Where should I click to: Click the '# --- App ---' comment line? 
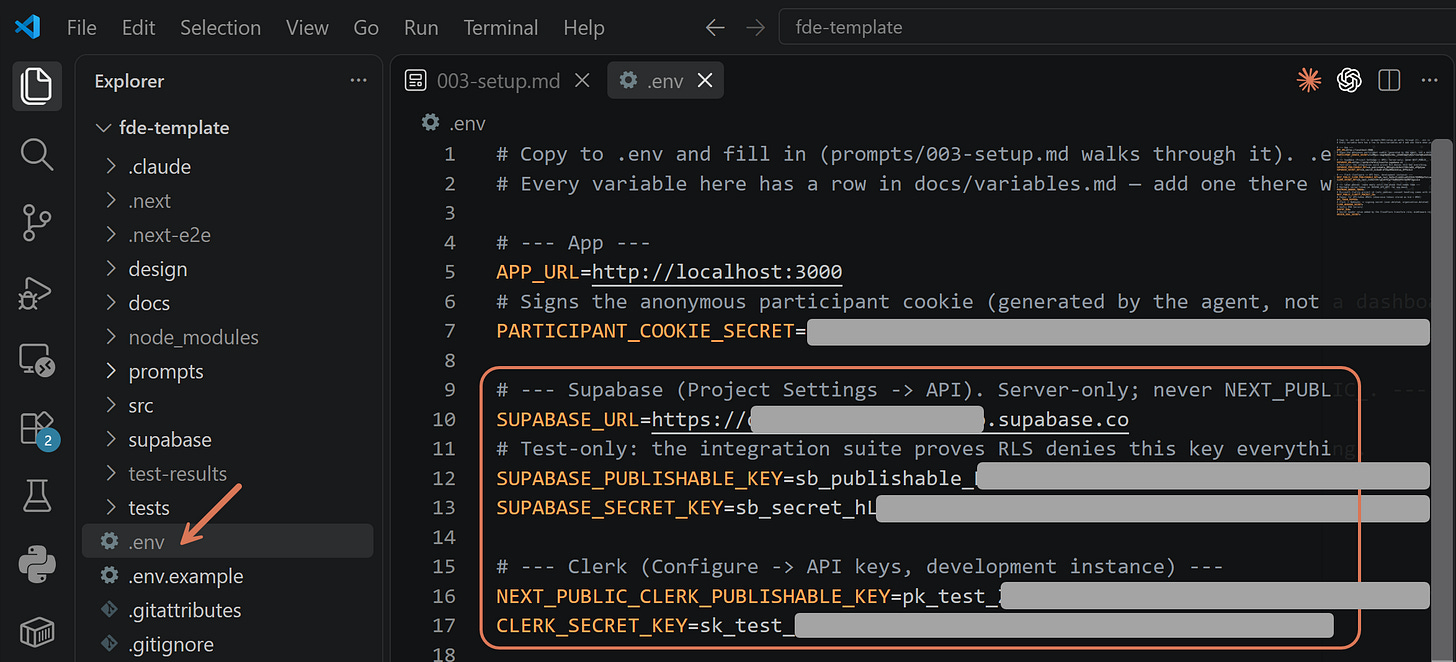click(x=573, y=243)
